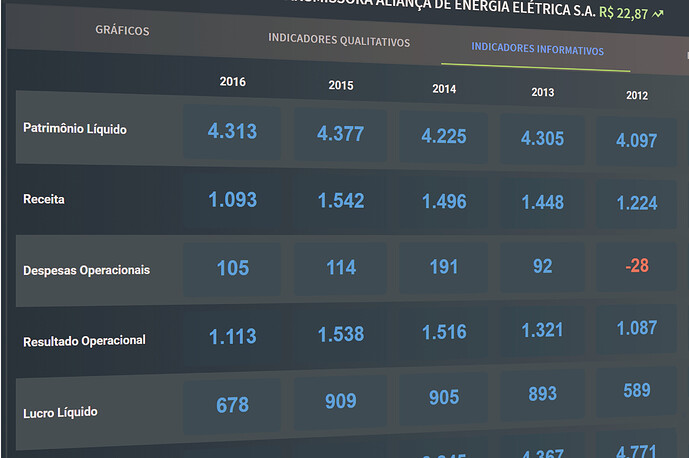Click Lucro Líquido value 909
Screen dimensions: 689x458
[341, 401]
